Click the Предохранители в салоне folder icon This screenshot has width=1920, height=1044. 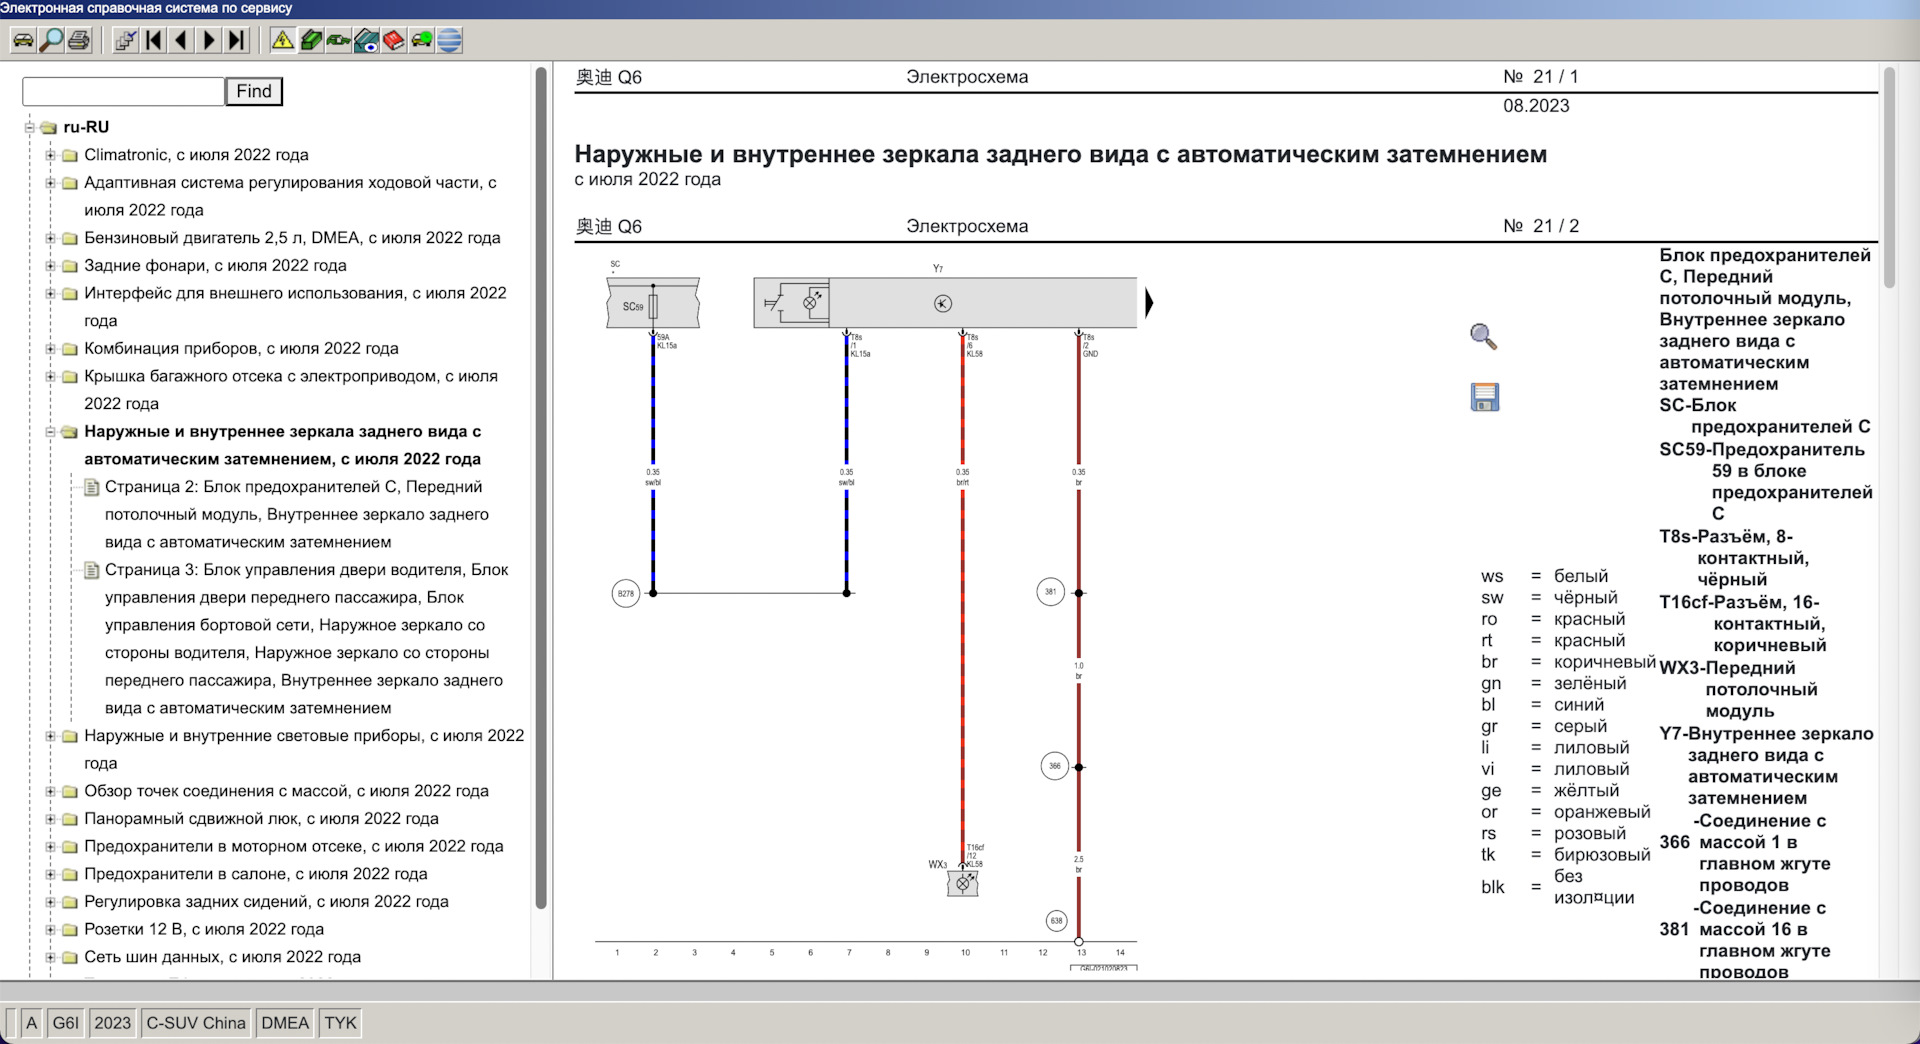(x=70, y=874)
